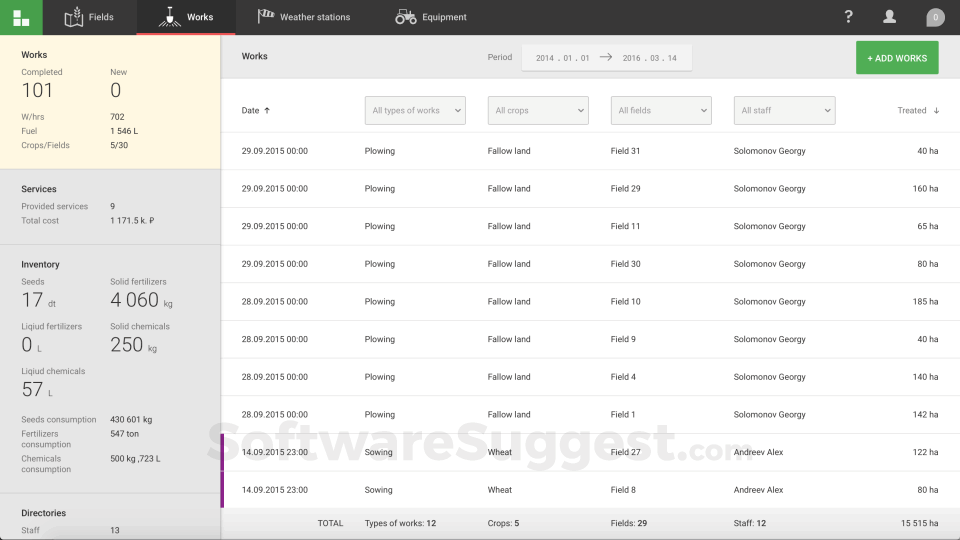Click the Weather stations flag icon

point(265,17)
